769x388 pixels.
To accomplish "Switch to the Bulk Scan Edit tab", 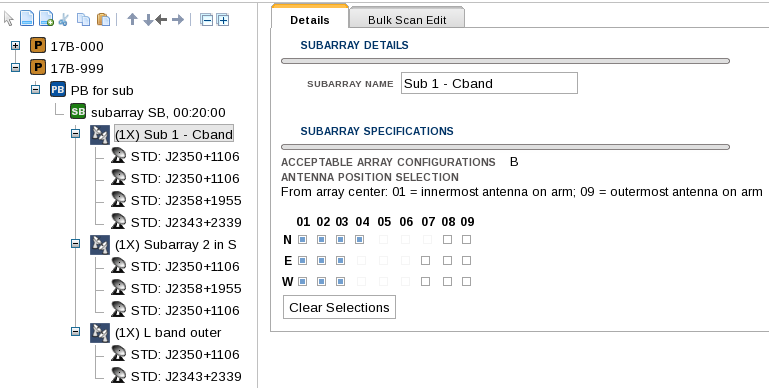I will pyautogui.click(x=407, y=20).
